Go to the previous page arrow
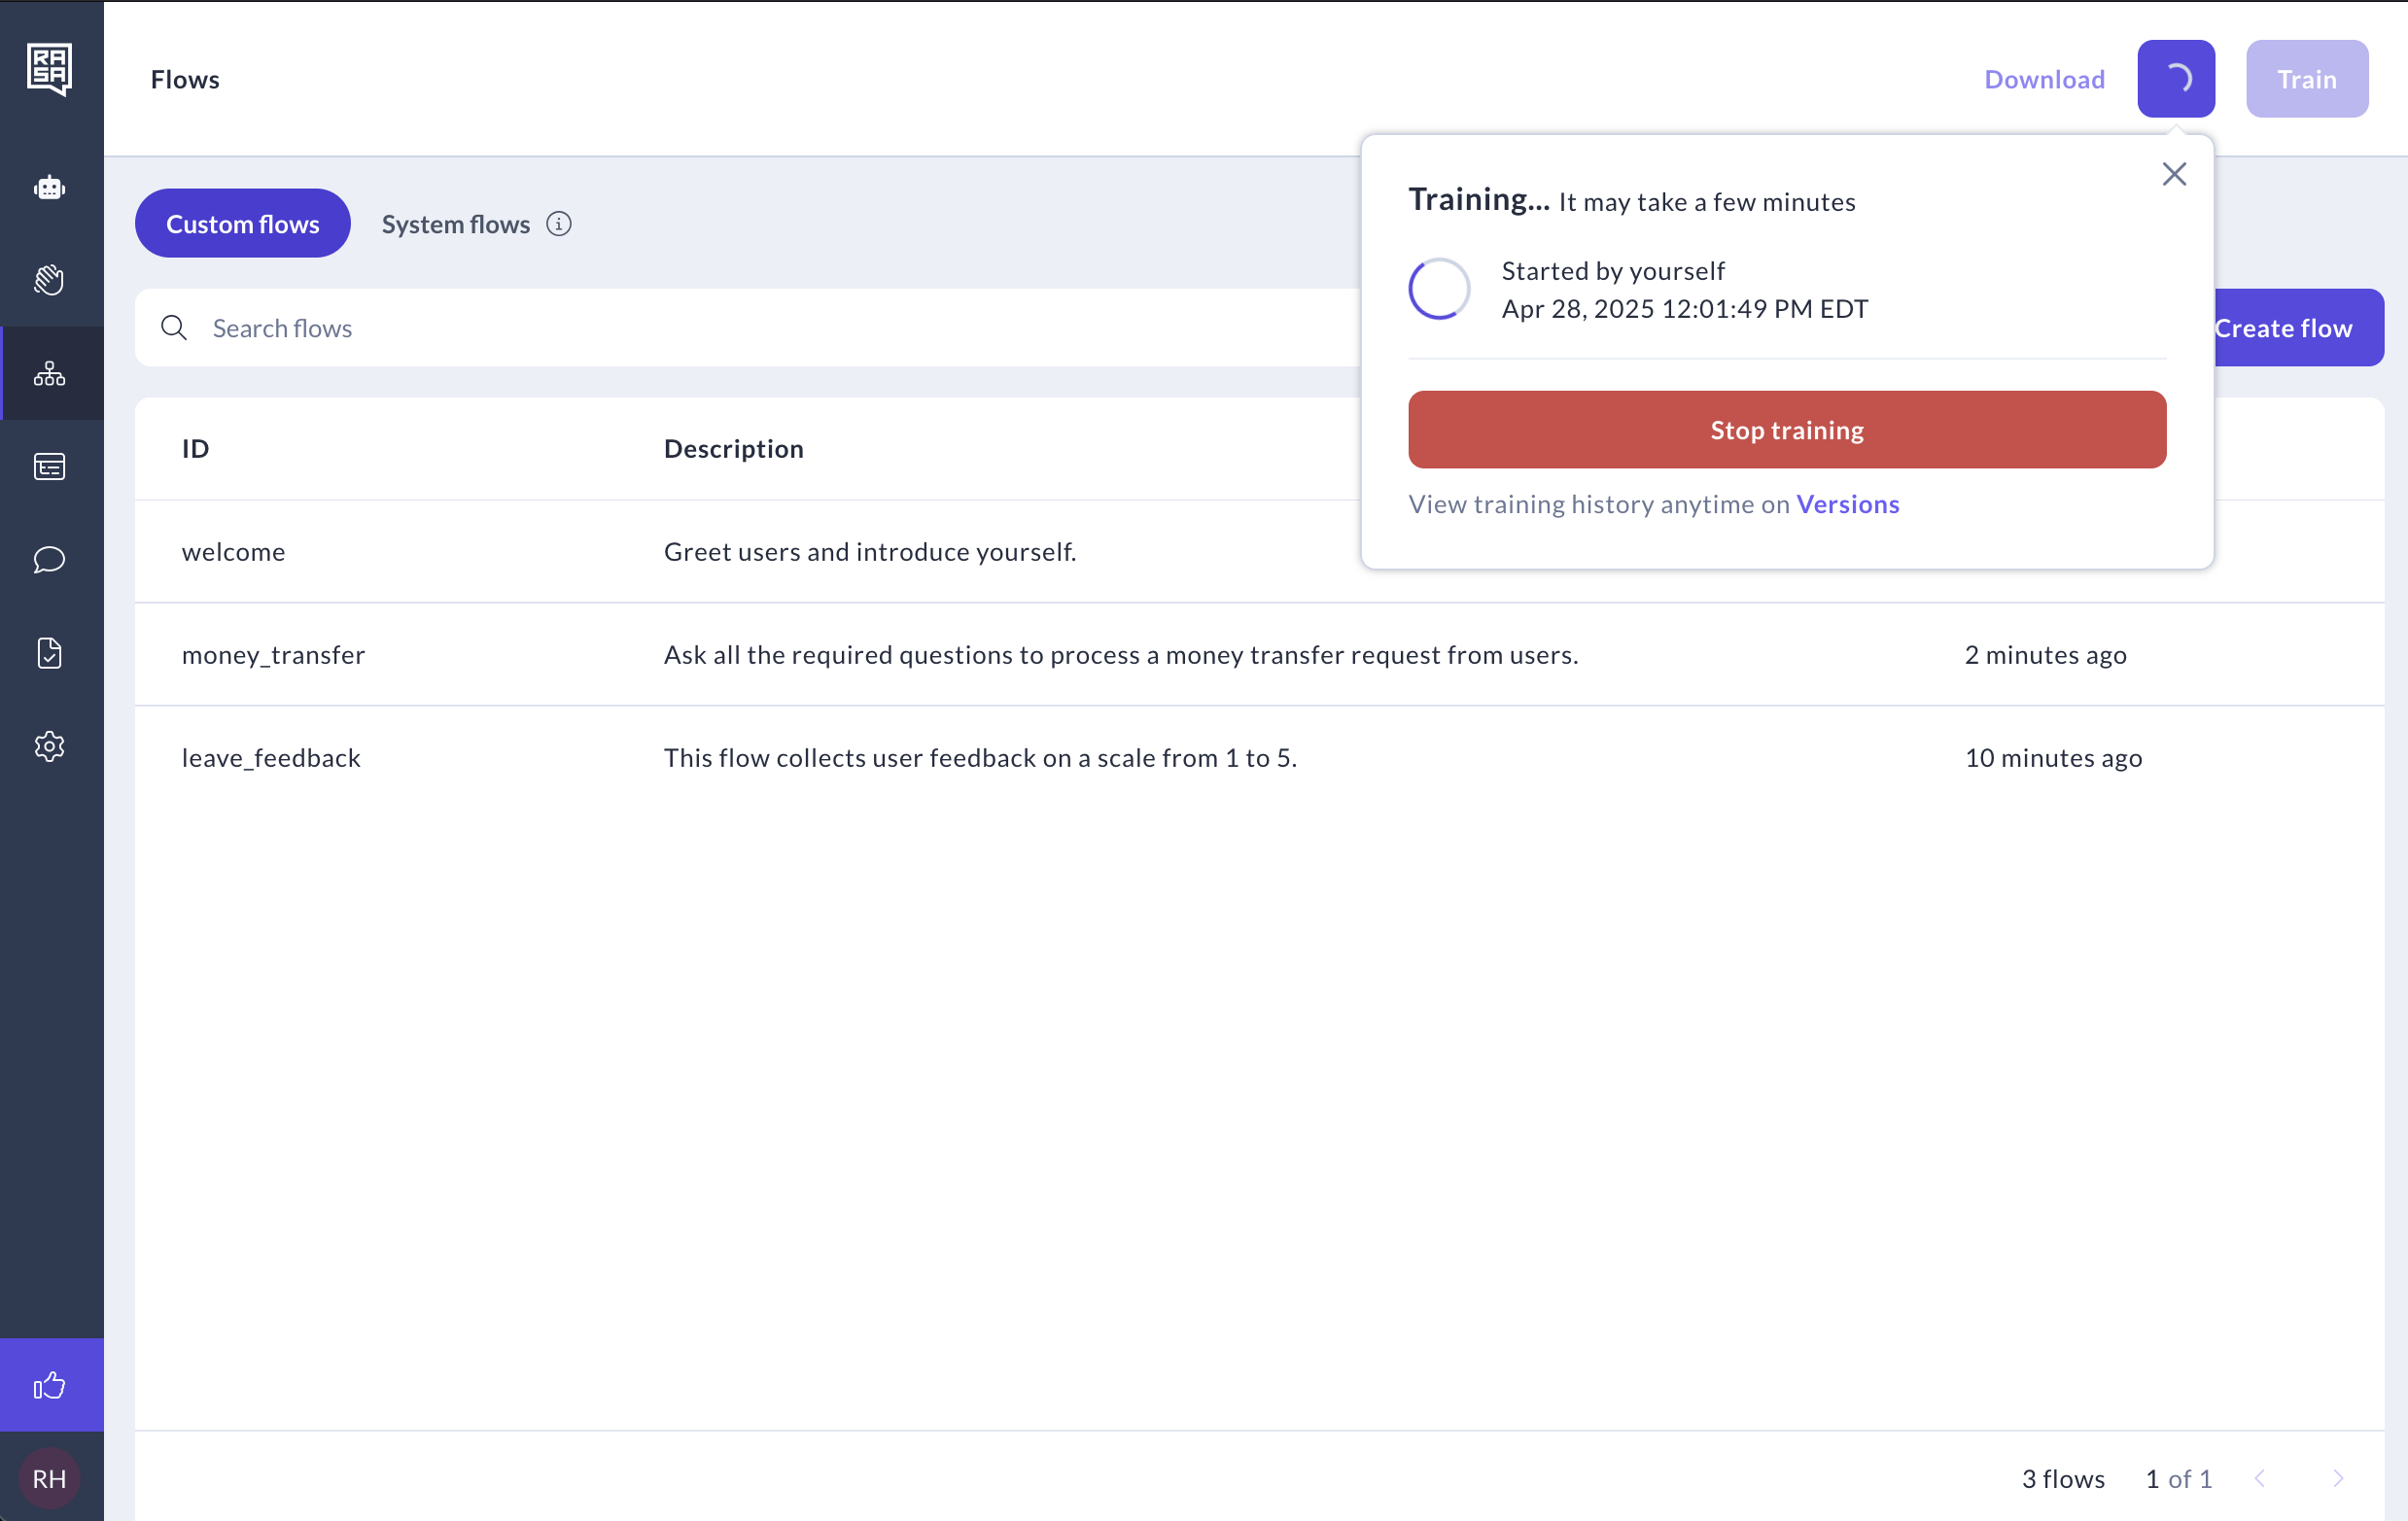Viewport: 2408px width, 1521px height. (x=2260, y=1478)
